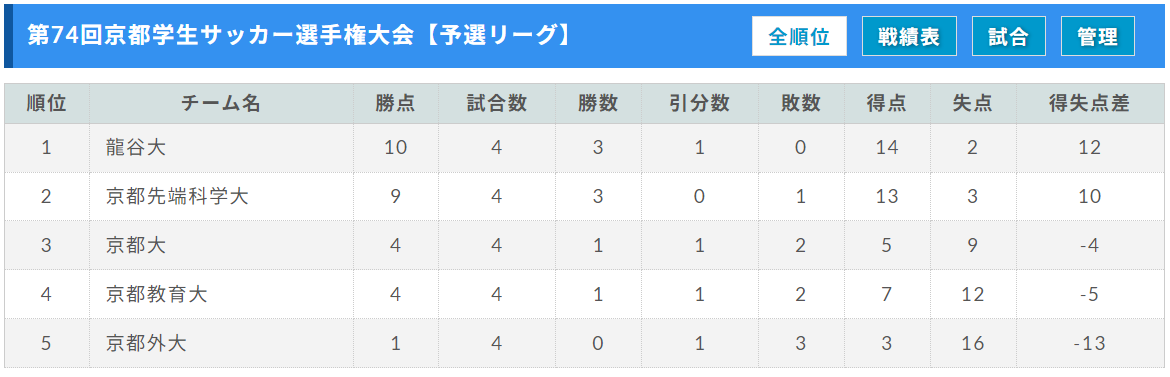Viewport: 1170px width, 377px height.
Task: Select the 京都教育大 team name
Action: (x=156, y=294)
